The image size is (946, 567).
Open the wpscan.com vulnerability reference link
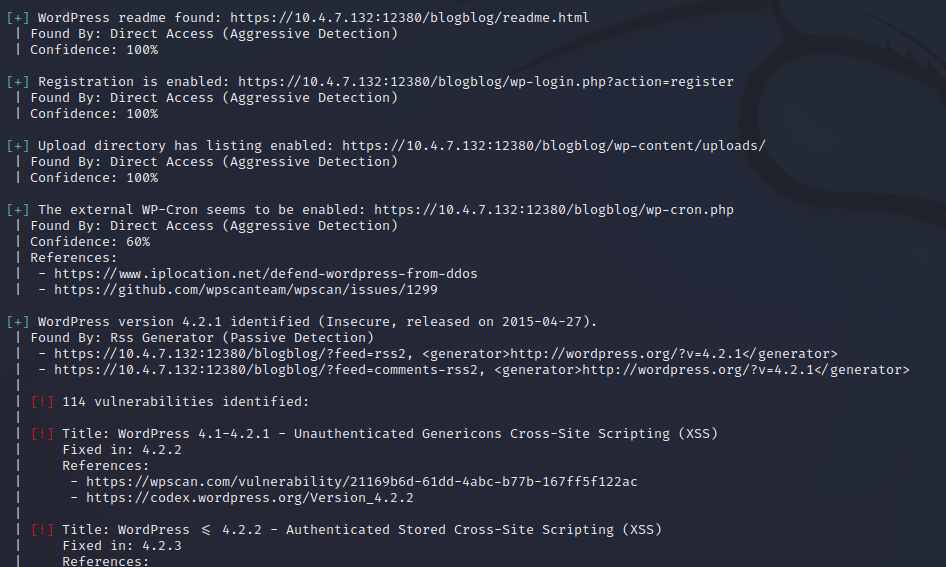(x=361, y=482)
